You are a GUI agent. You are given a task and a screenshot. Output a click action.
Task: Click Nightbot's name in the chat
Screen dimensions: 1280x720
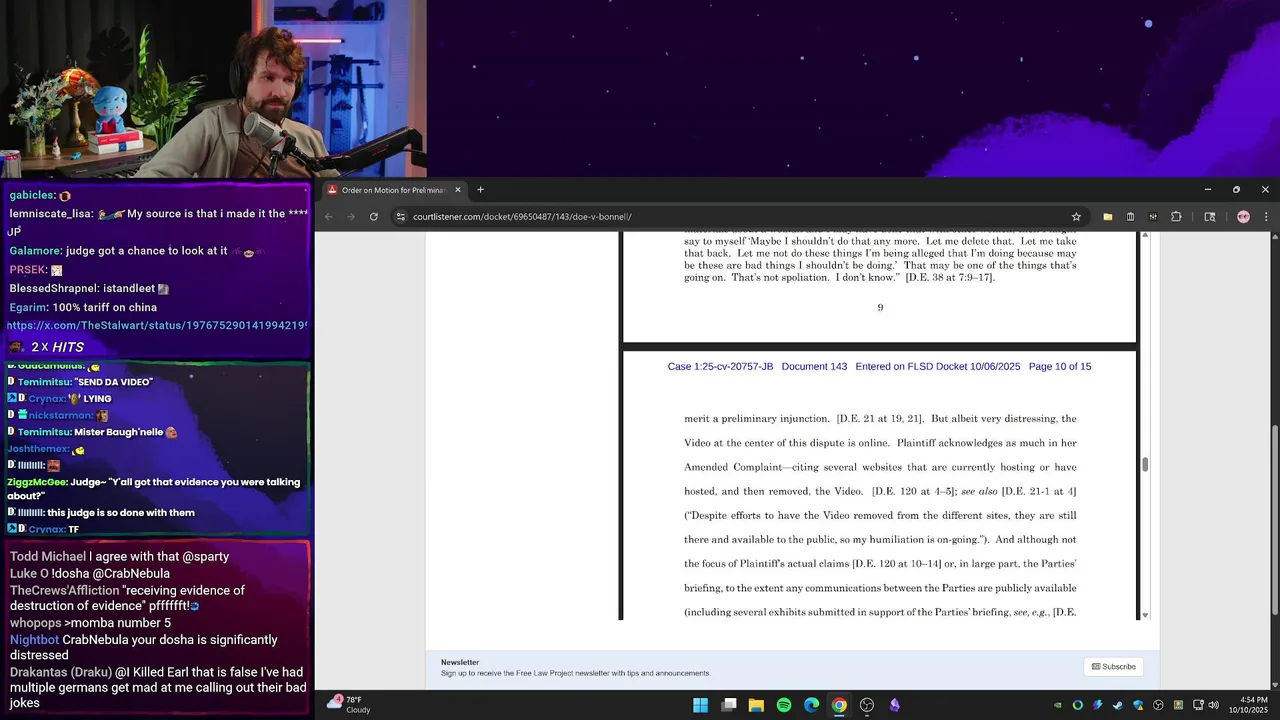click(34, 640)
